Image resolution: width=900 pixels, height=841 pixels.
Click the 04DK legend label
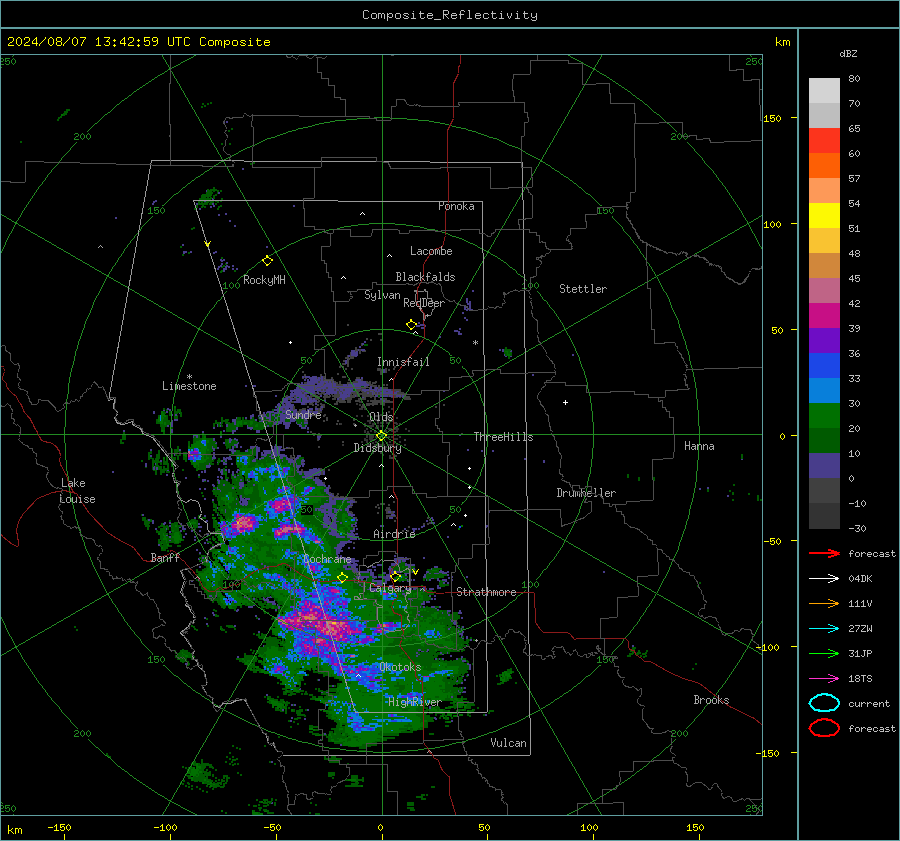click(860, 579)
